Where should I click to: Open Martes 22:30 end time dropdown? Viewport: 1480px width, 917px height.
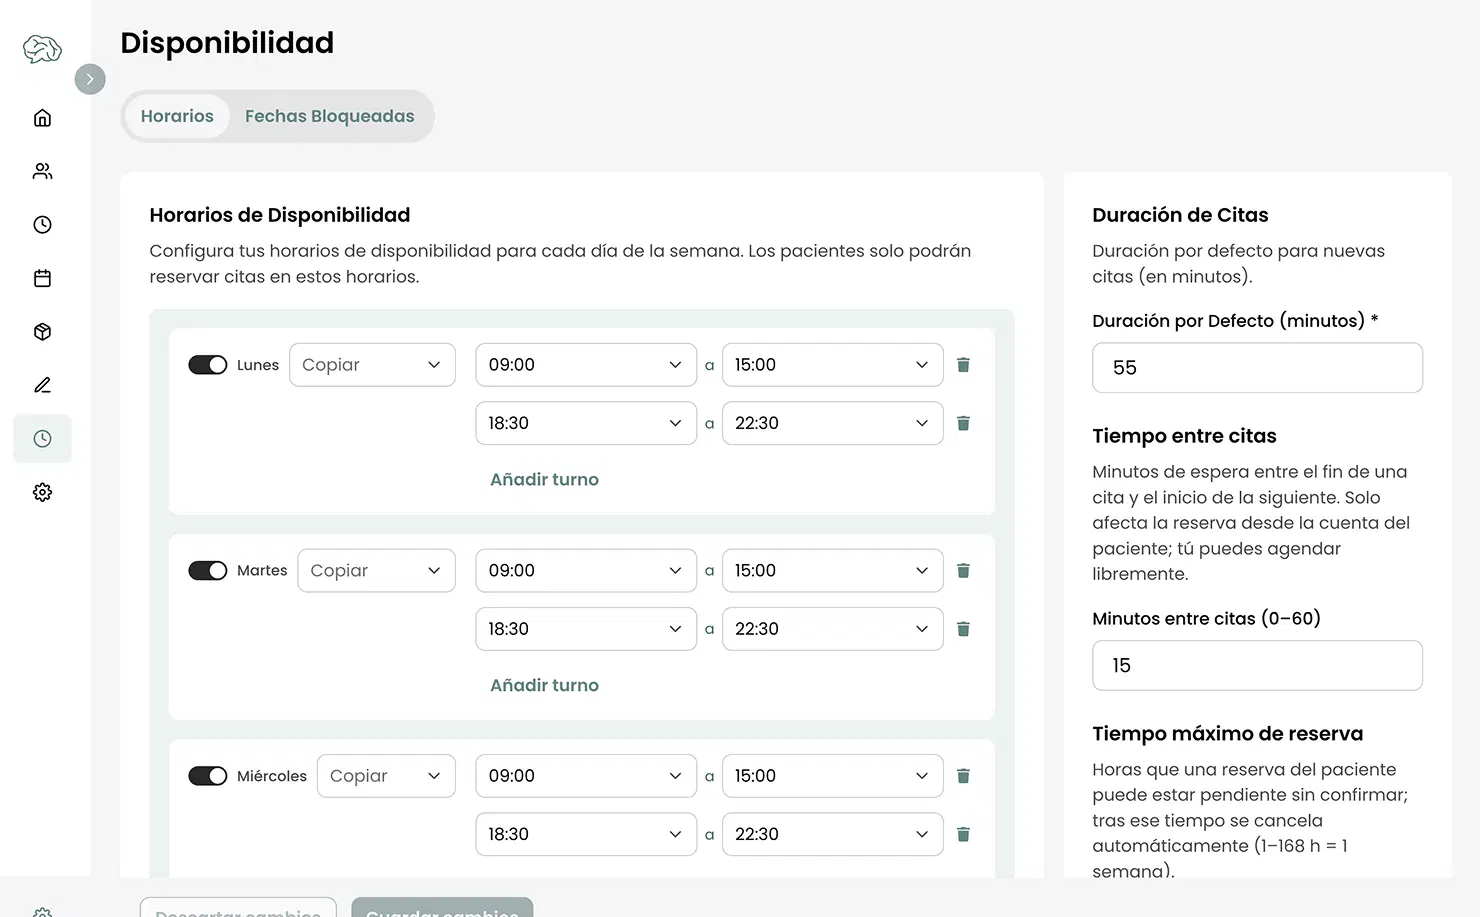[x=832, y=629]
